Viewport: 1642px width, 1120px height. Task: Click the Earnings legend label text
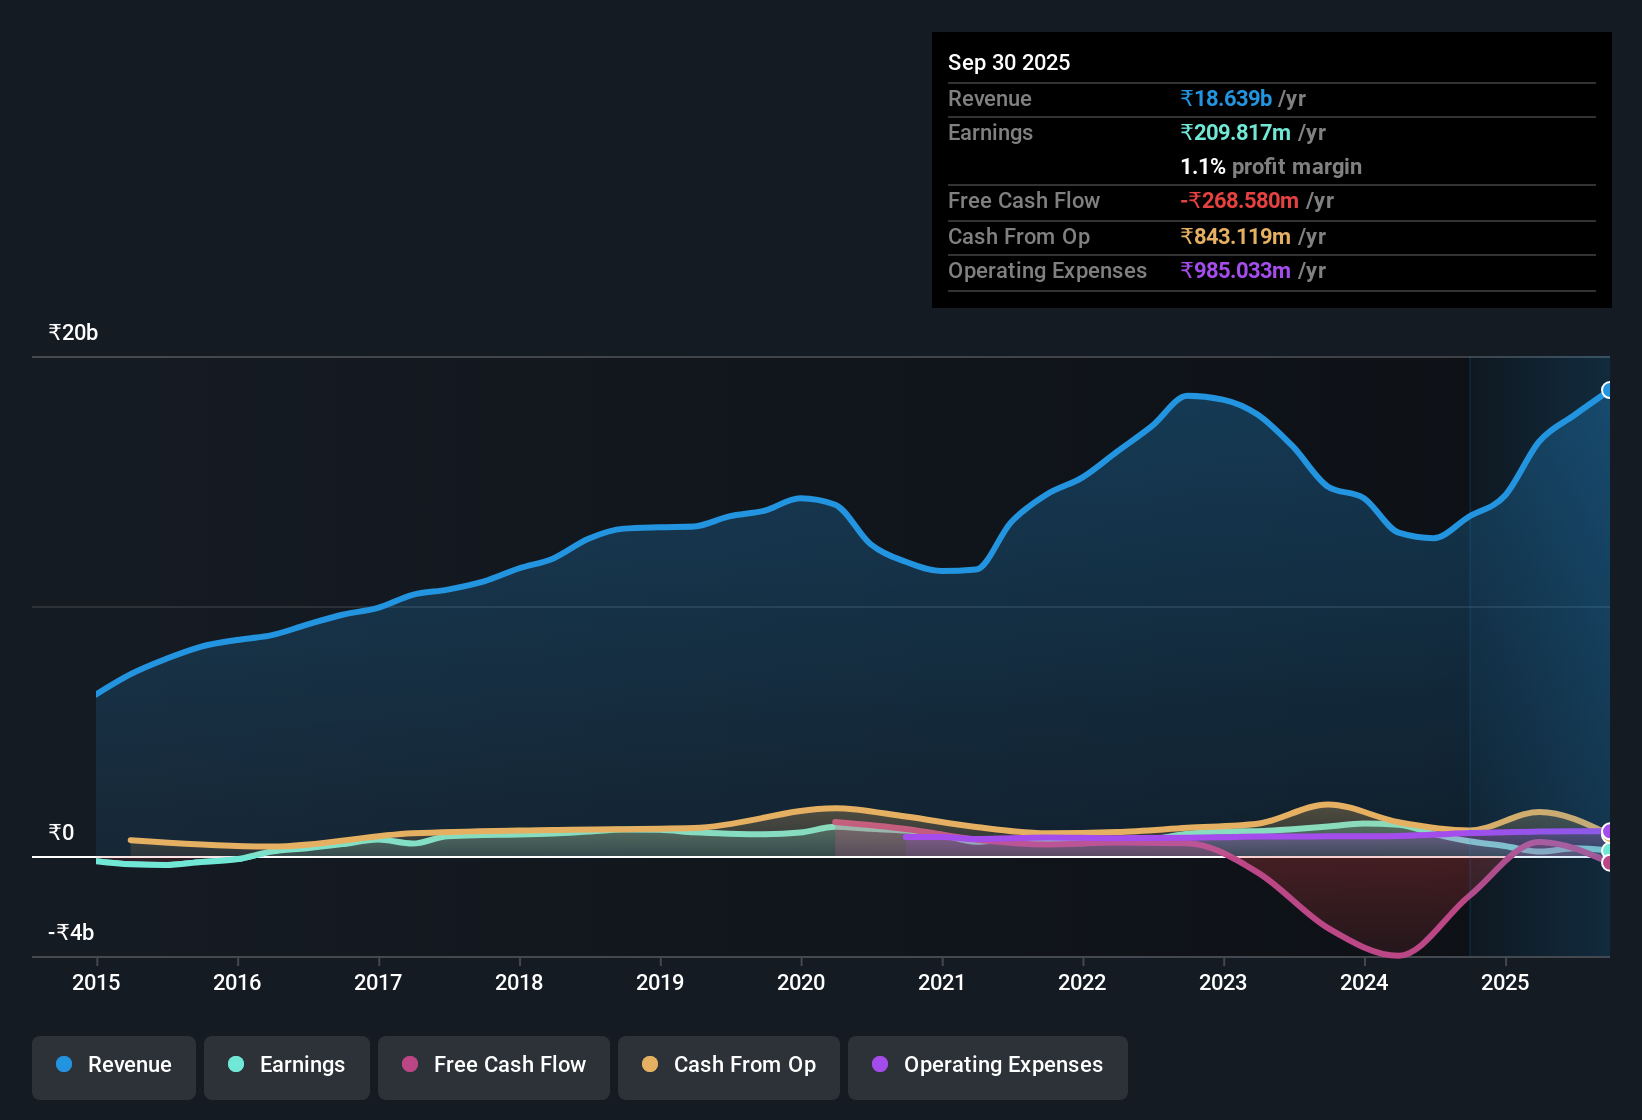pyautogui.click(x=302, y=1065)
